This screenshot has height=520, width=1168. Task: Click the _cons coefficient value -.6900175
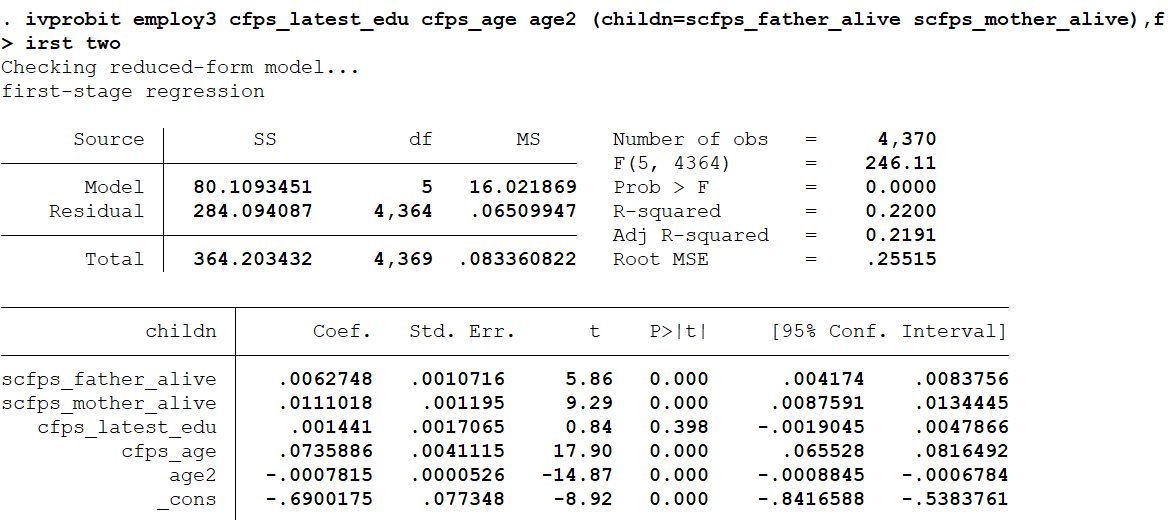318,499
